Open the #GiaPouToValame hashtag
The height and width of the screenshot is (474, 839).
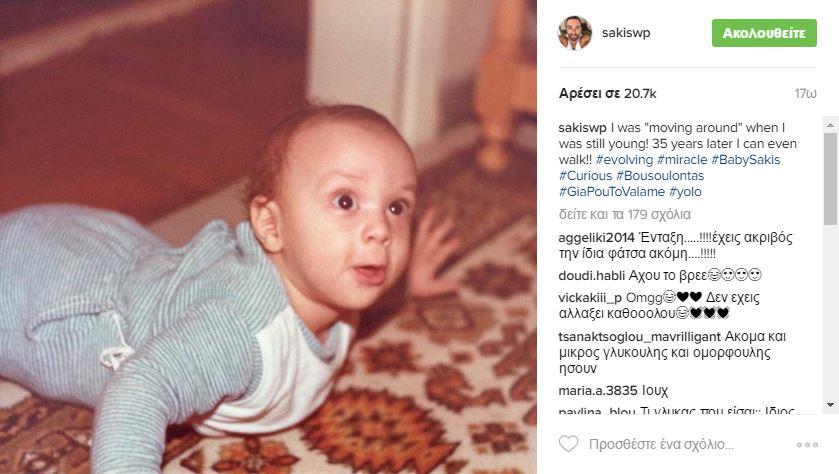pyautogui.click(x=612, y=192)
